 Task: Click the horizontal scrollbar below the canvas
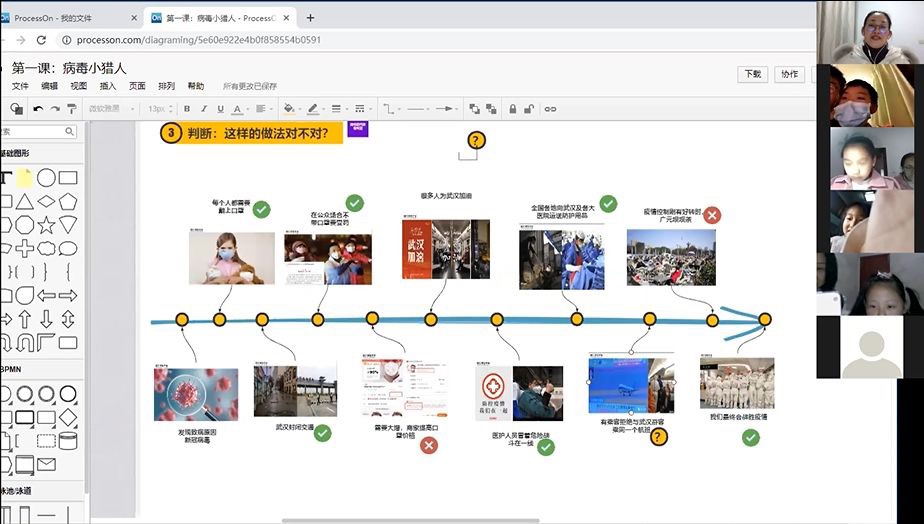click(411, 520)
